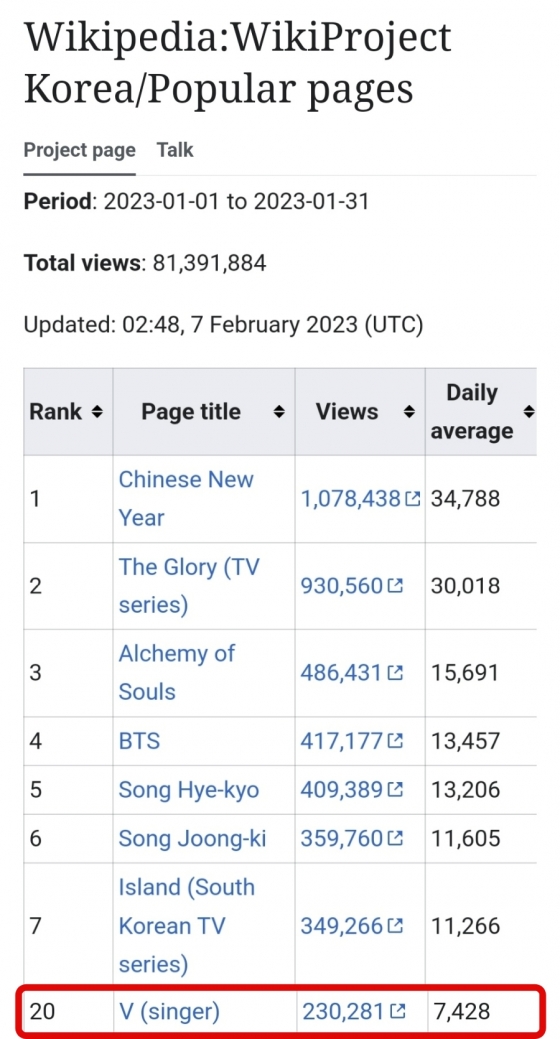Image resolution: width=560 pixels, height=1039 pixels.
Task: Click external link icon beside 486,431
Action: pyautogui.click(x=395, y=673)
